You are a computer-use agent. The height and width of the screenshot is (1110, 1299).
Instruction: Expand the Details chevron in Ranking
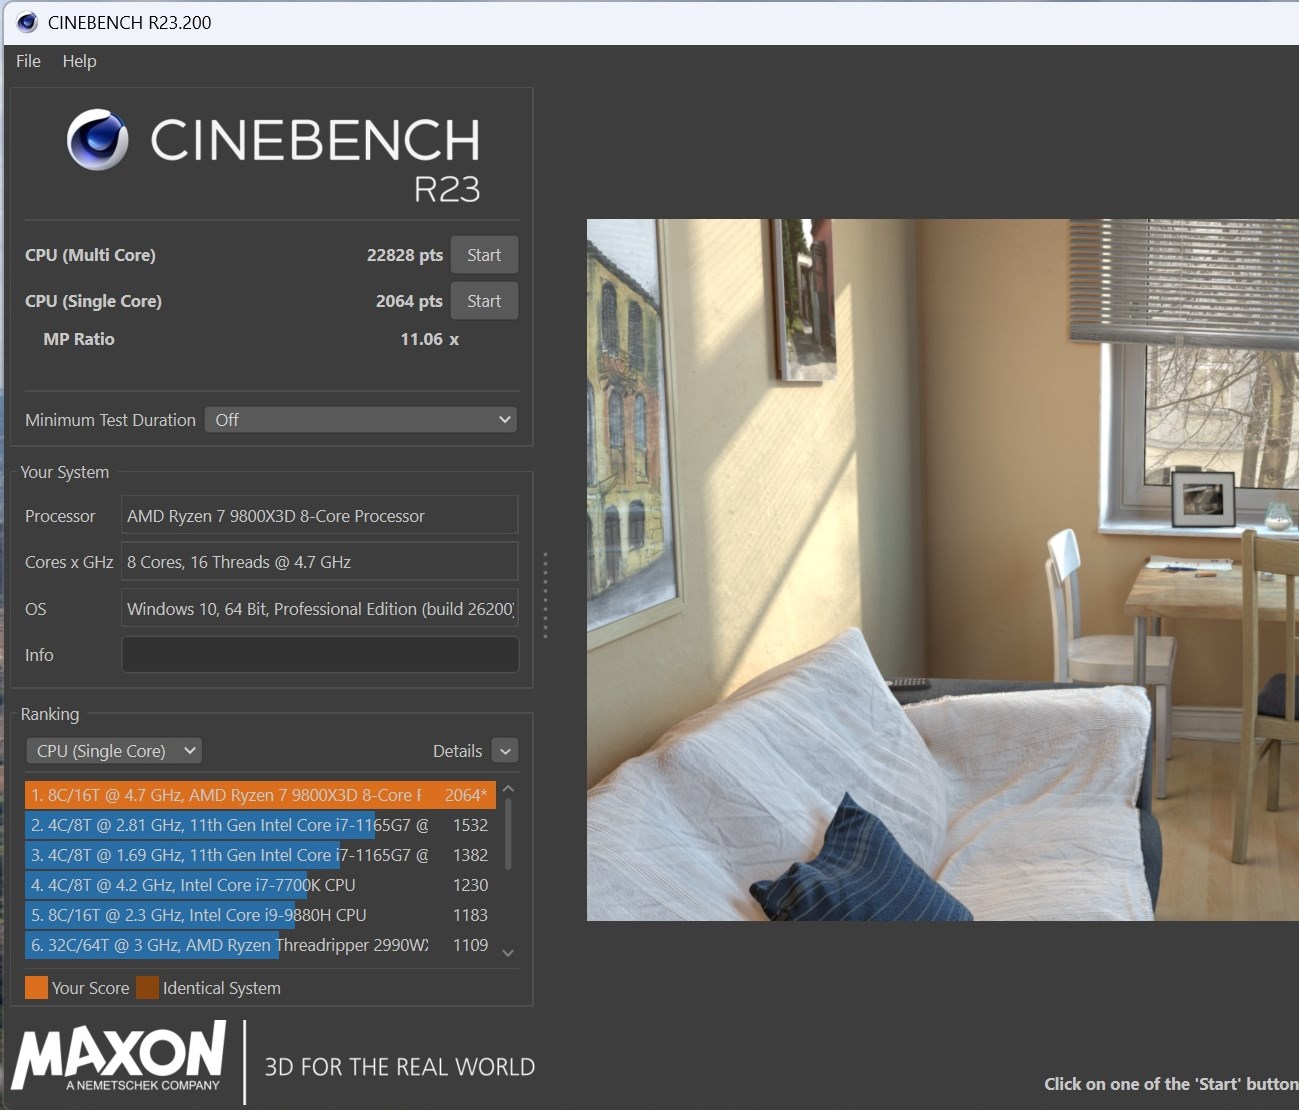[x=505, y=751]
